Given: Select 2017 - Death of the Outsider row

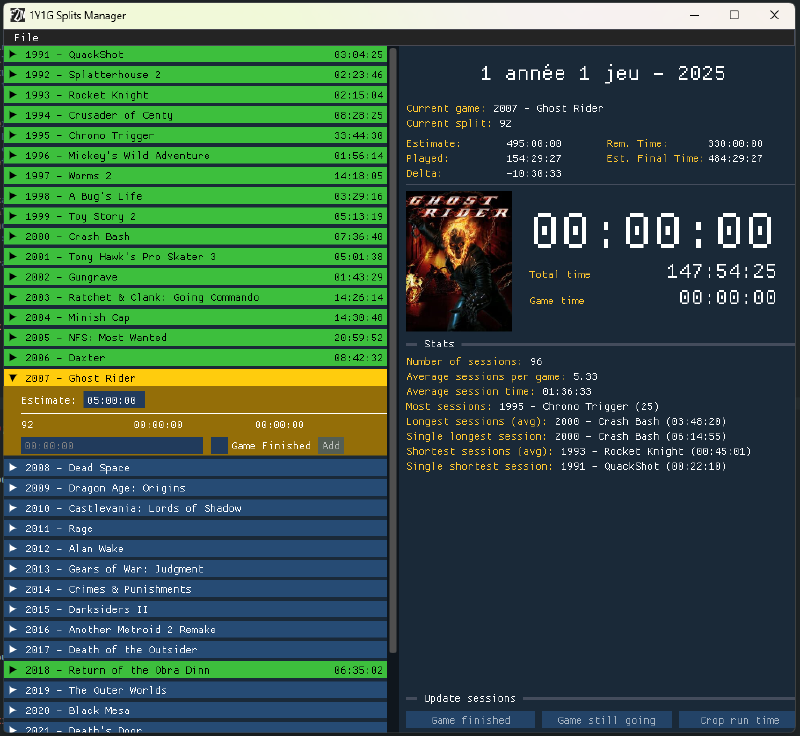Looking at the screenshot, I should (195, 649).
